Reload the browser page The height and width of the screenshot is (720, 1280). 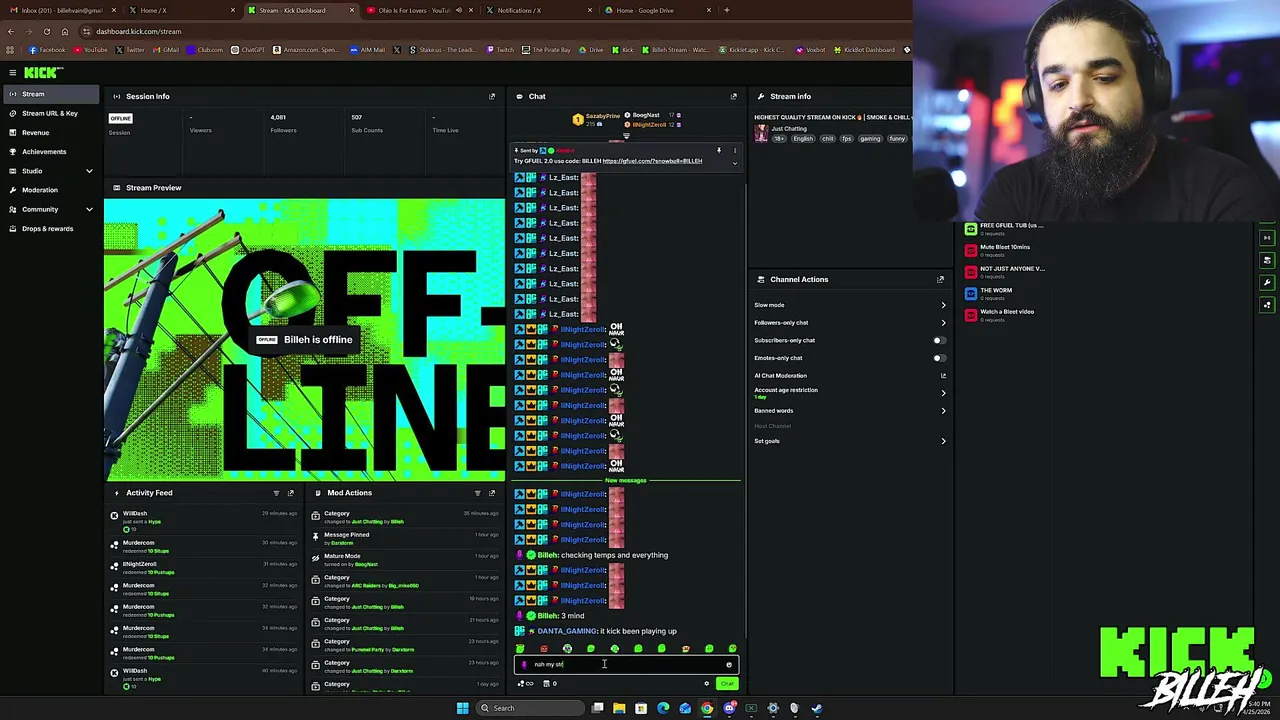[x=46, y=31]
